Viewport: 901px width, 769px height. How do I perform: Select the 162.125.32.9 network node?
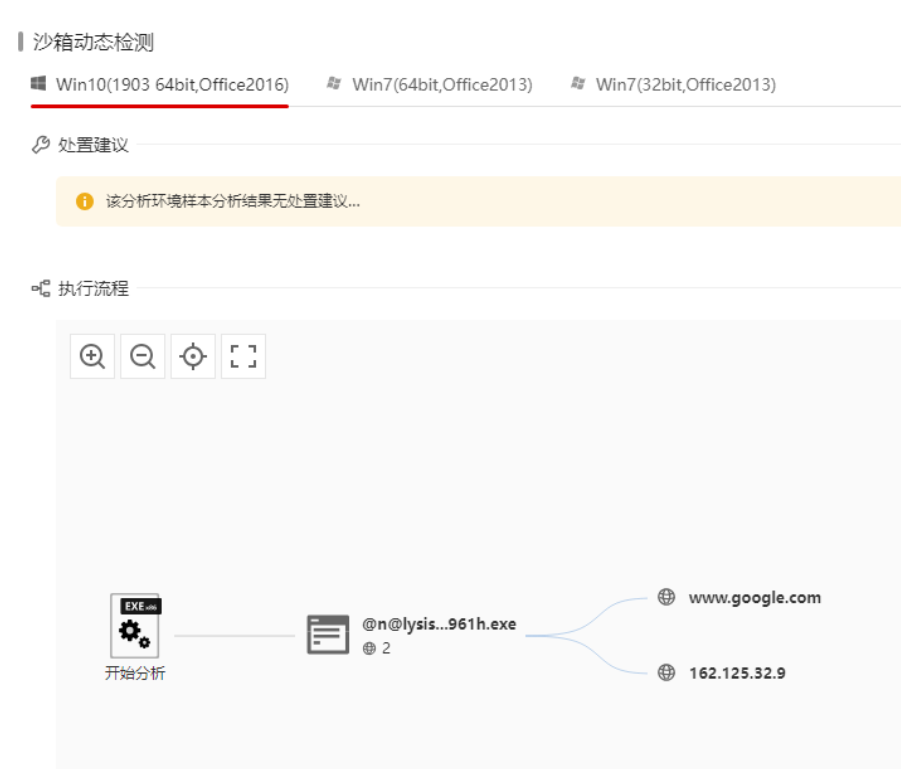pyautogui.click(x=737, y=673)
